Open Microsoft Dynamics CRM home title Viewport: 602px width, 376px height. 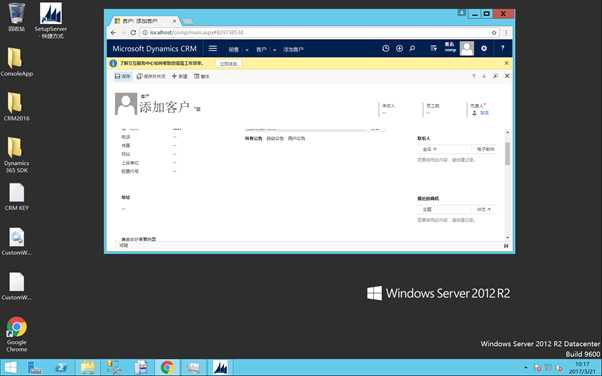(x=154, y=49)
